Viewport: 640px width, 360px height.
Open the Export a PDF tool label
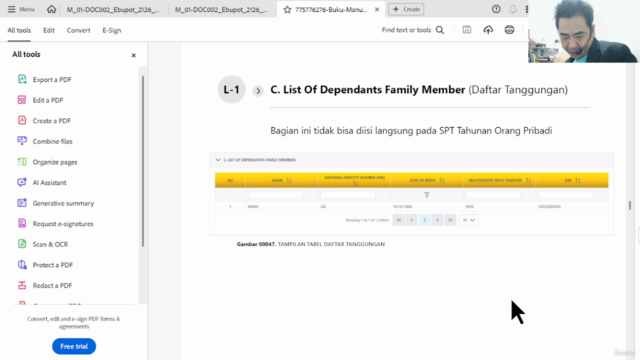click(x=52, y=80)
